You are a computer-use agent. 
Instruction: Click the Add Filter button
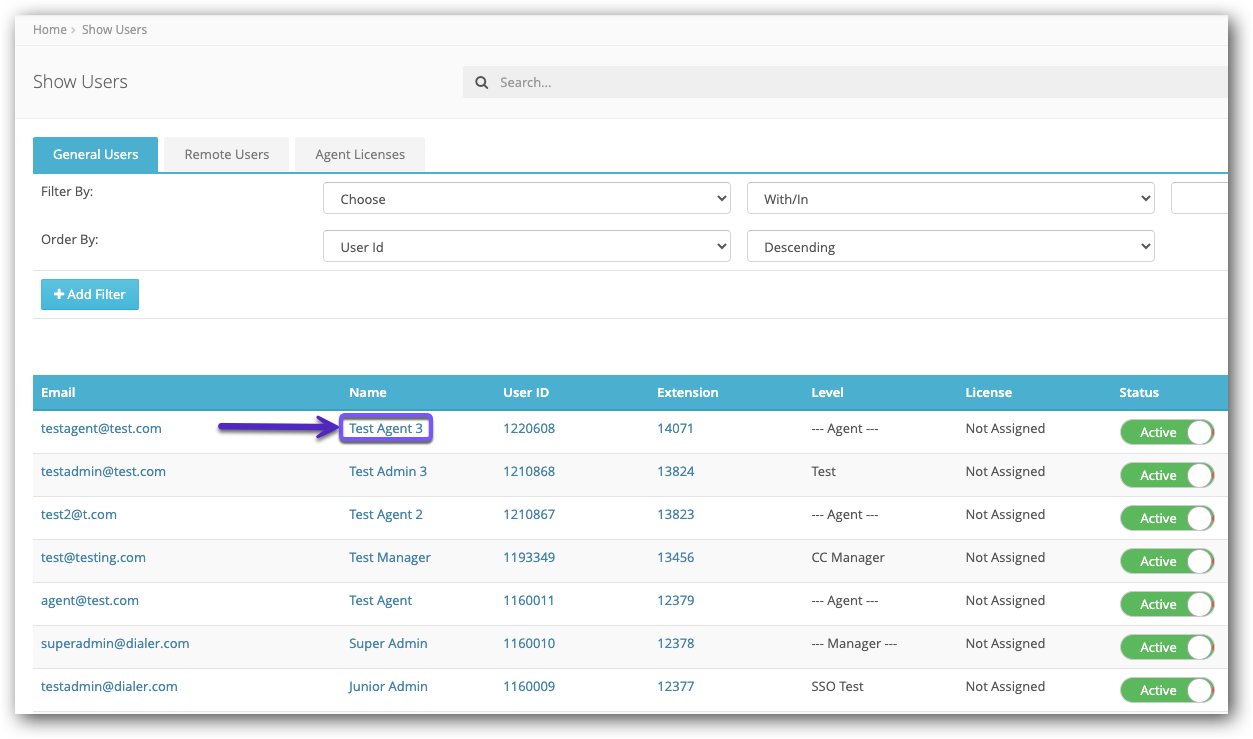coord(90,294)
